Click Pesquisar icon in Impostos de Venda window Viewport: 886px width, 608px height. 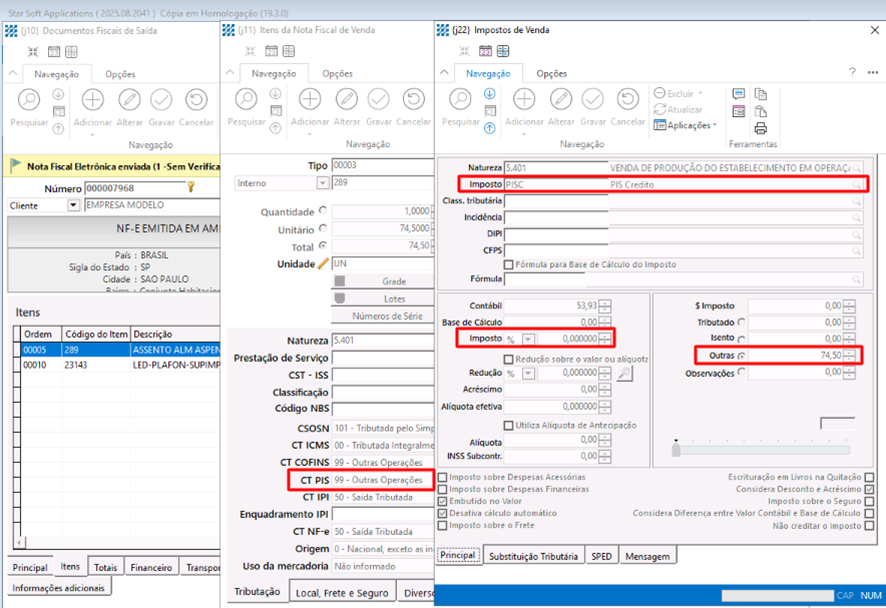click(460, 100)
